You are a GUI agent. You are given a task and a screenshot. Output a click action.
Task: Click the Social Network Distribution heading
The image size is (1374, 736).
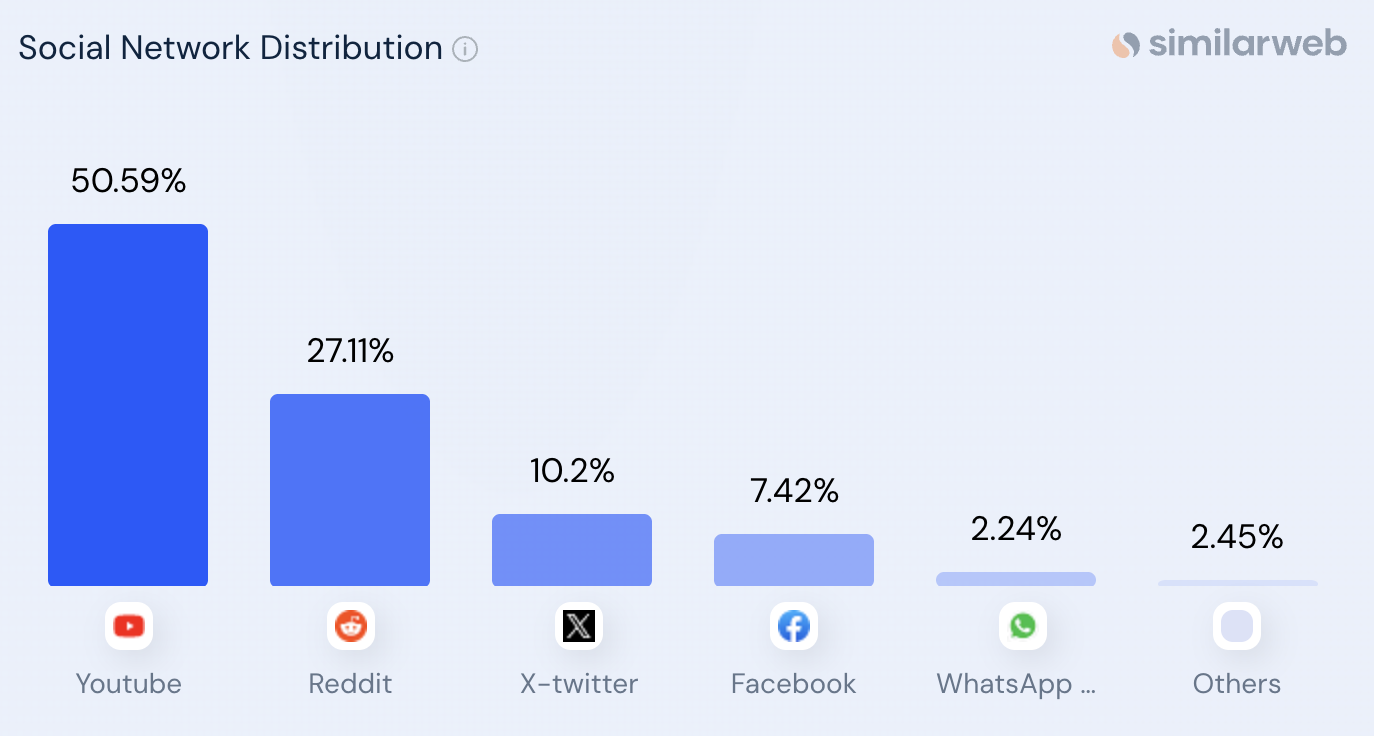tap(230, 48)
